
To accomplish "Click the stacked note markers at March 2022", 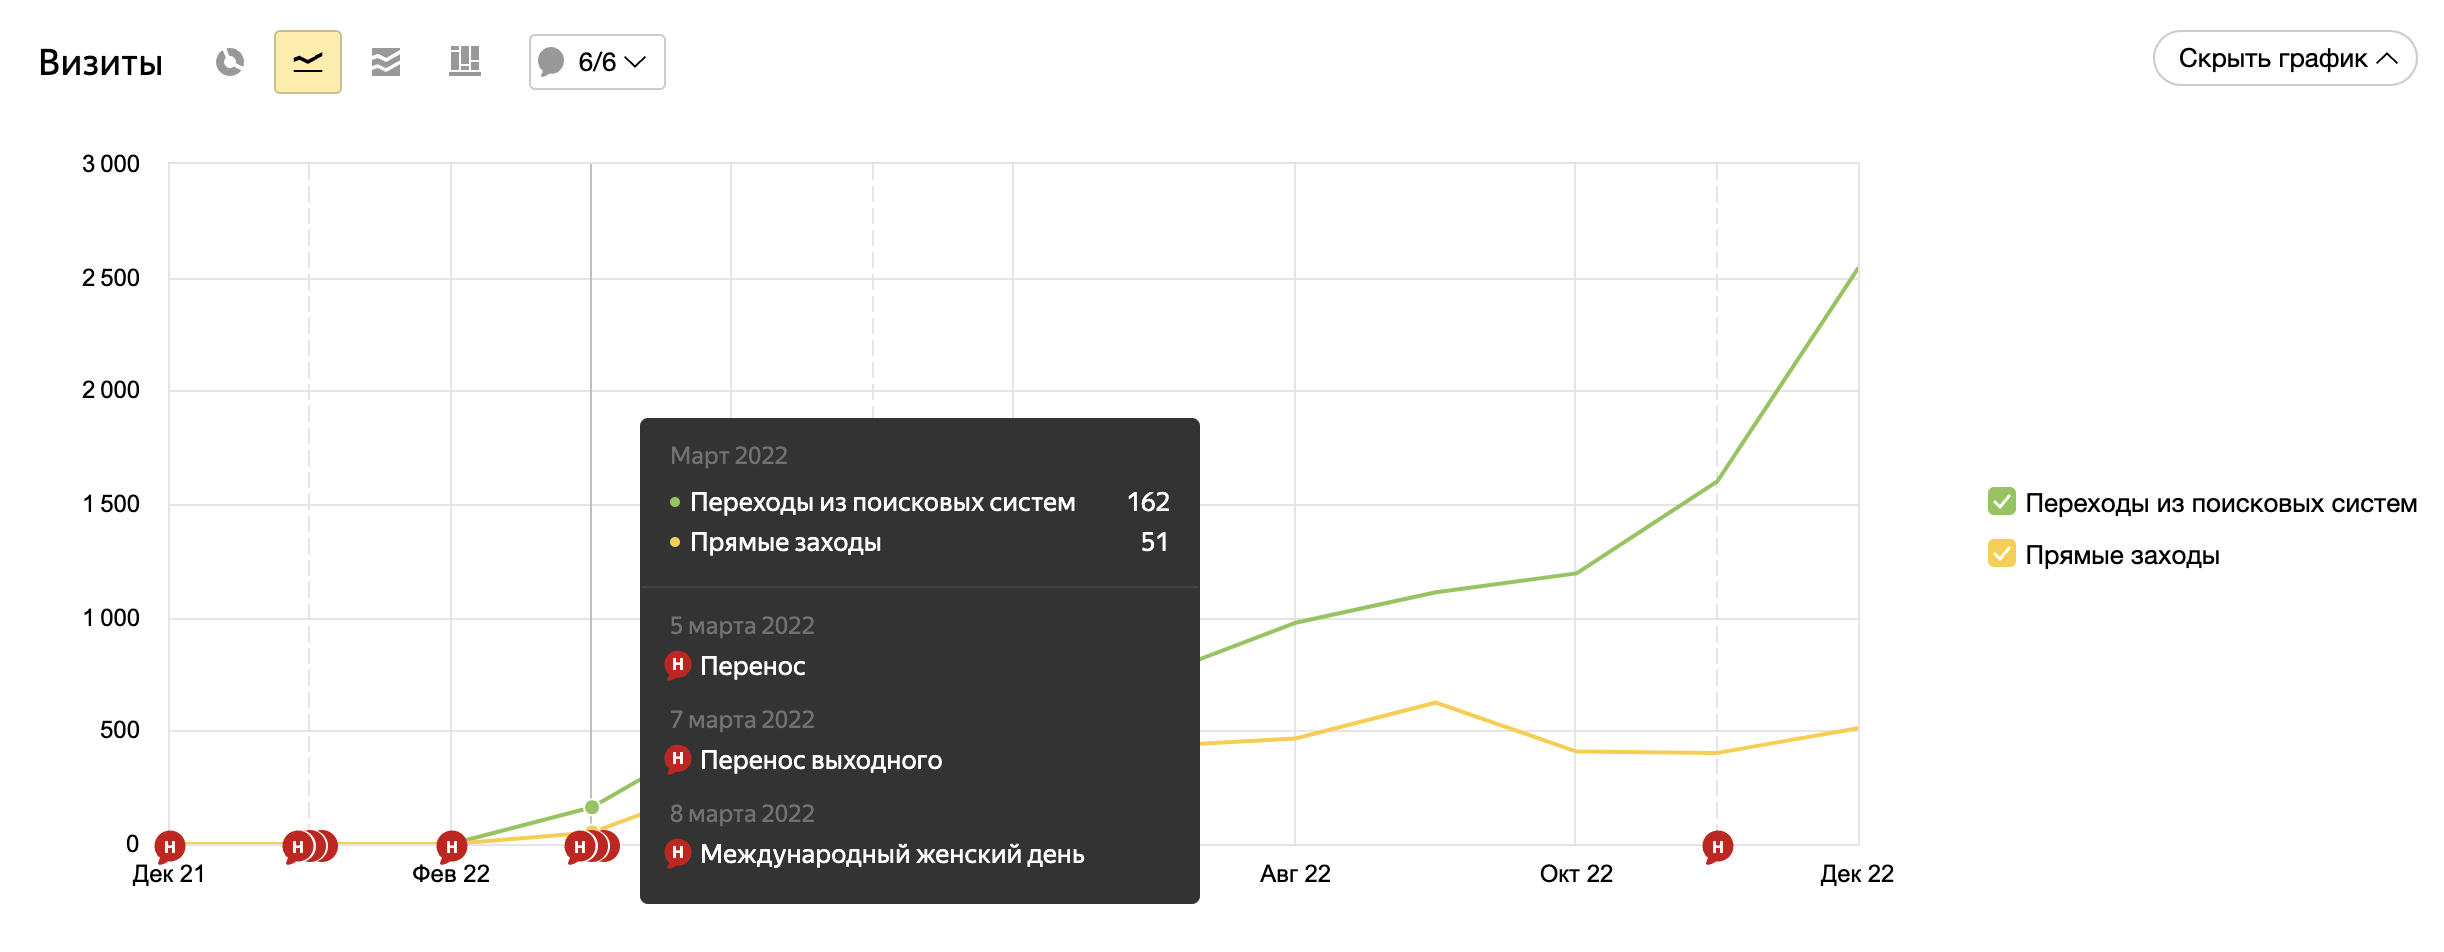I will [592, 847].
